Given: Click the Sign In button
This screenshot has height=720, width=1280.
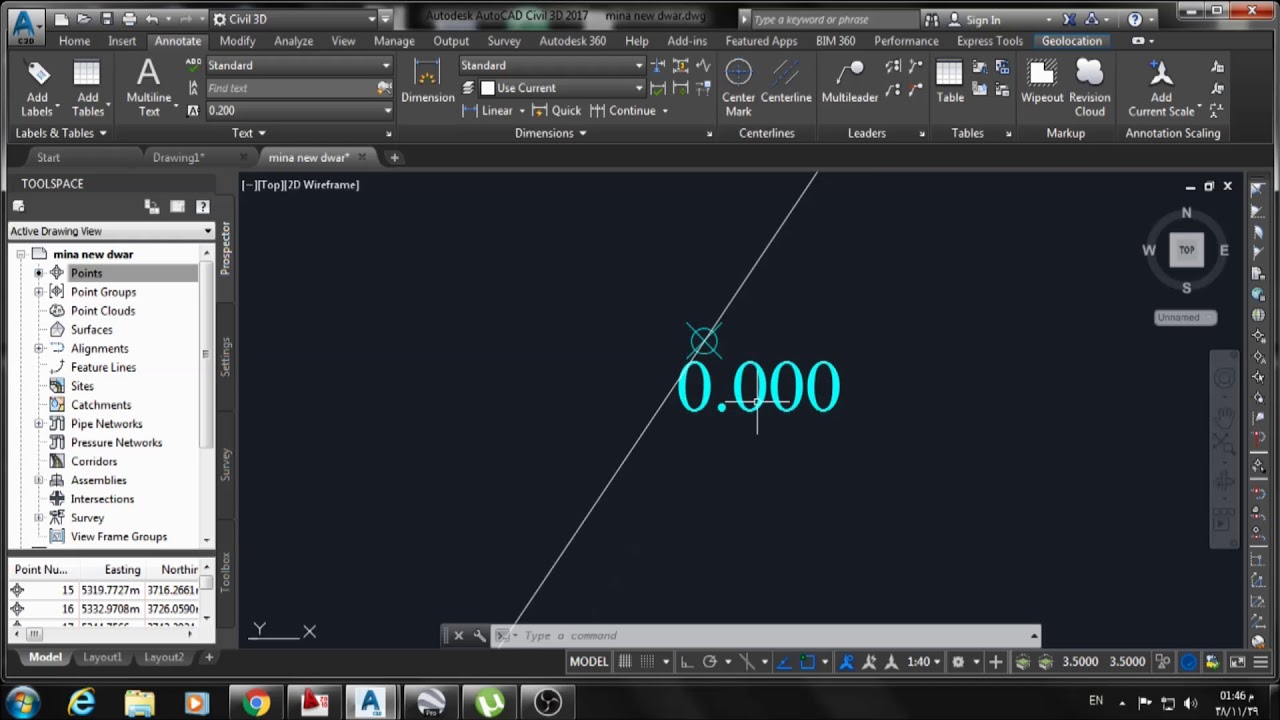Looking at the screenshot, I should 975,19.
